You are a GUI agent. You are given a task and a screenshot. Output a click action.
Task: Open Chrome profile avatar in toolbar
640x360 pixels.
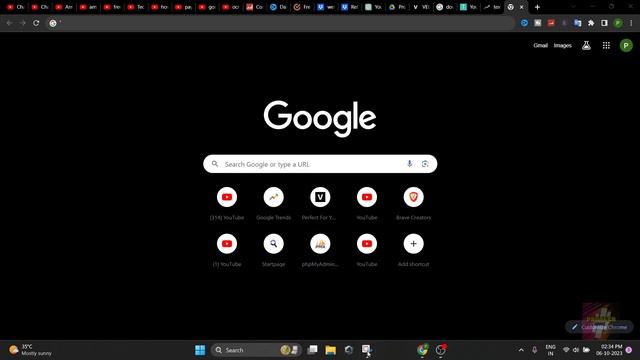point(618,23)
